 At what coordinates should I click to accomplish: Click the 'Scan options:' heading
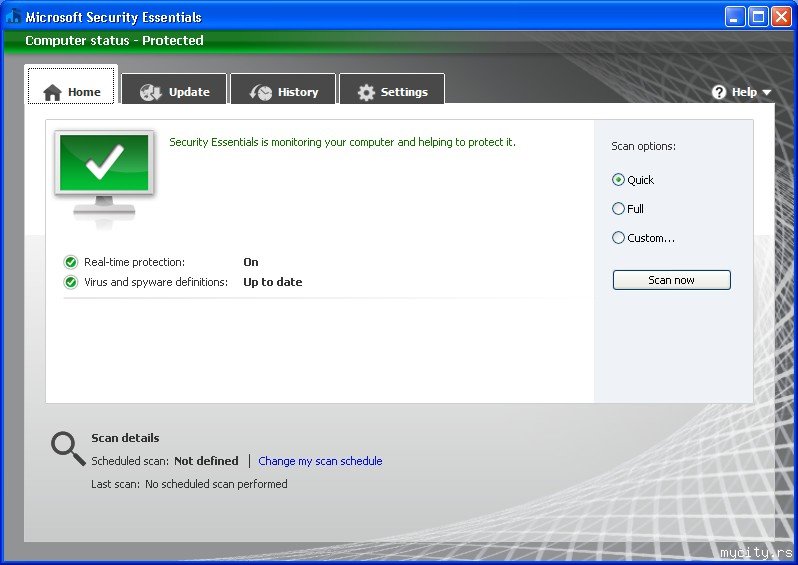point(643,146)
